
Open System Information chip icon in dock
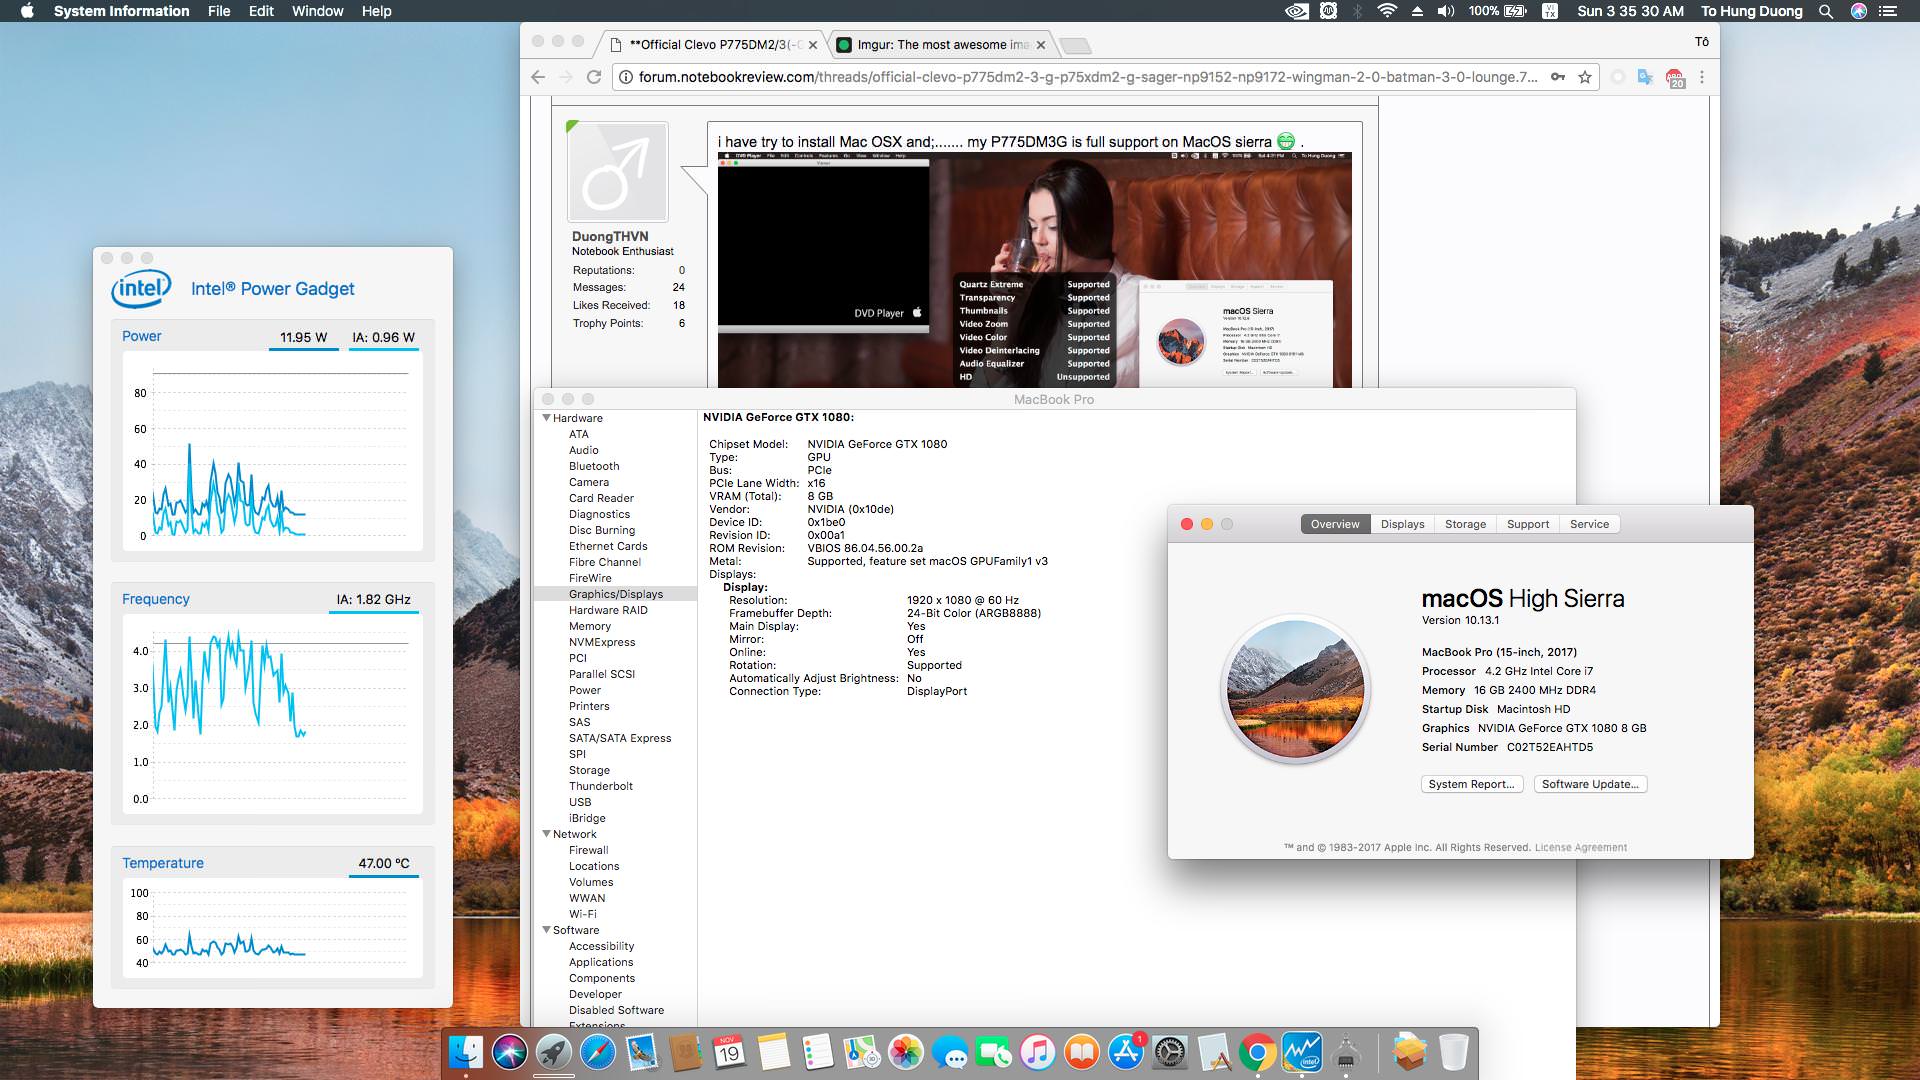[x=1346, y=1052]
